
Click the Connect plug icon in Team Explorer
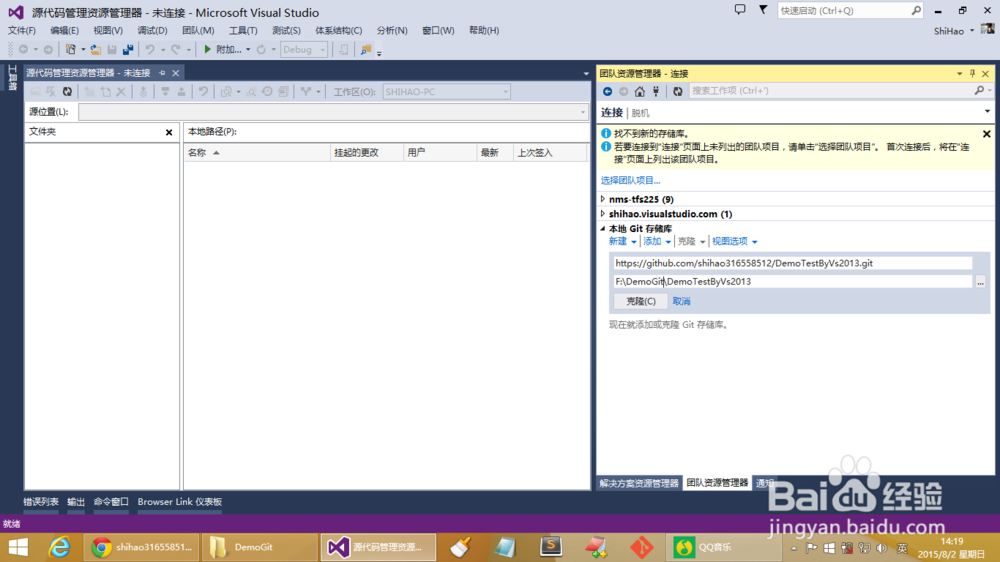coord(656,91)
